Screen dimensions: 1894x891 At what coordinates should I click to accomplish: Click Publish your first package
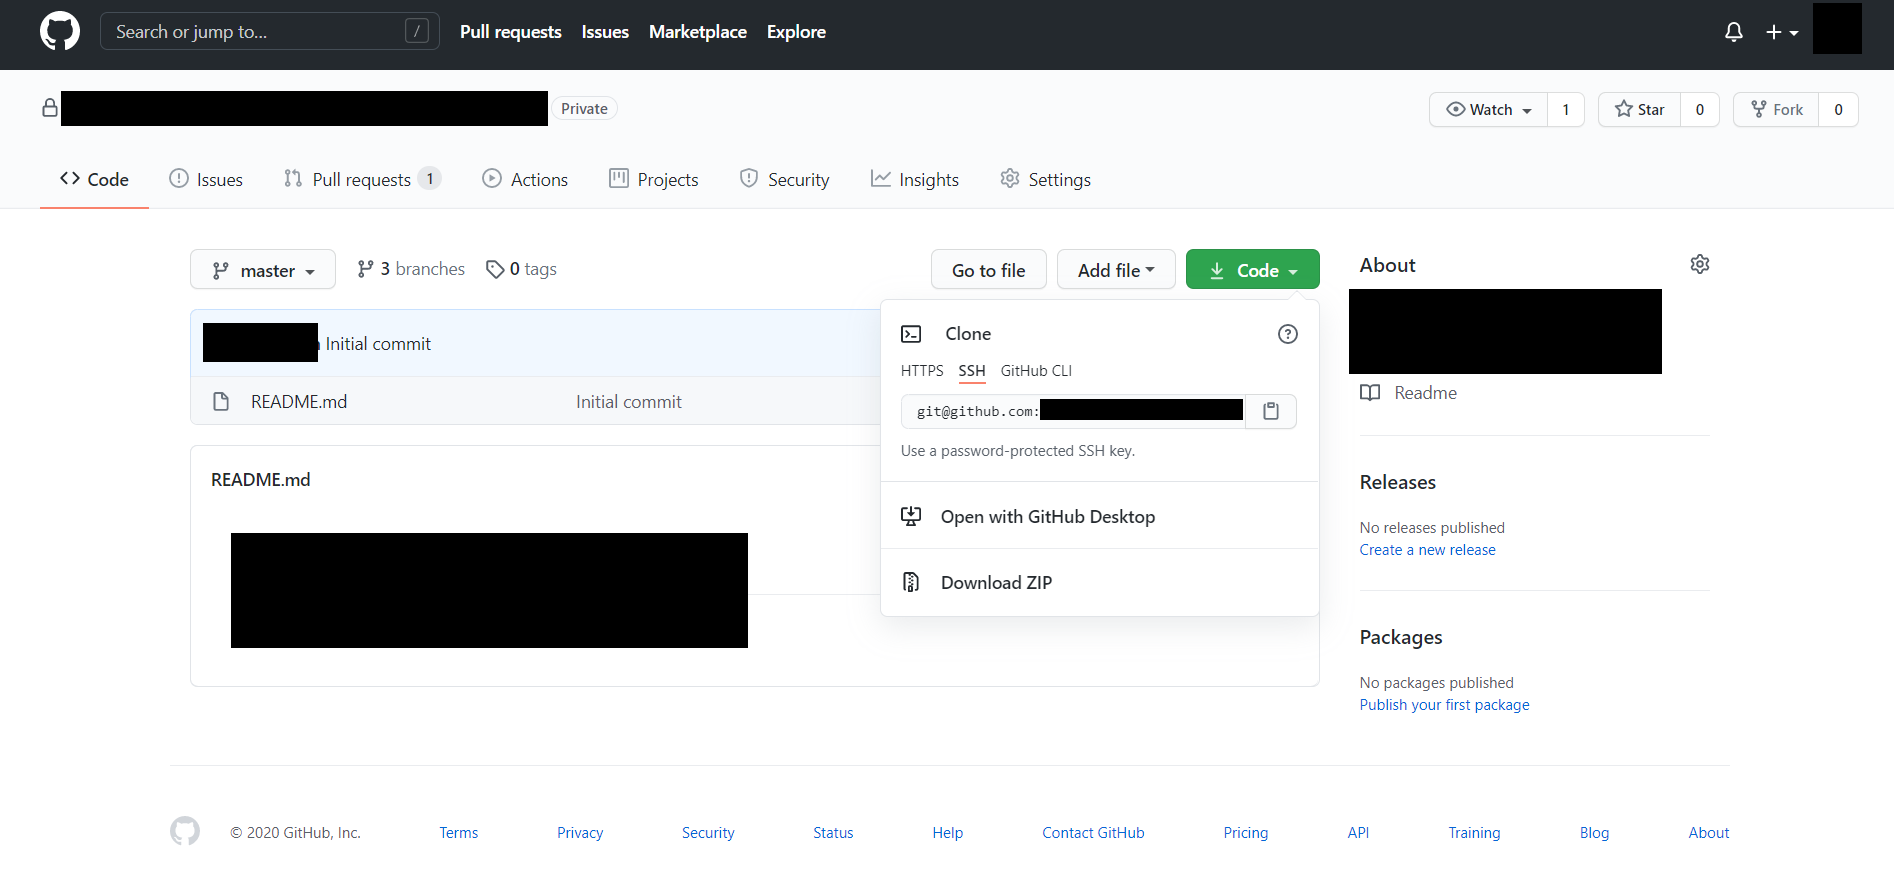tap(1445, 705)
